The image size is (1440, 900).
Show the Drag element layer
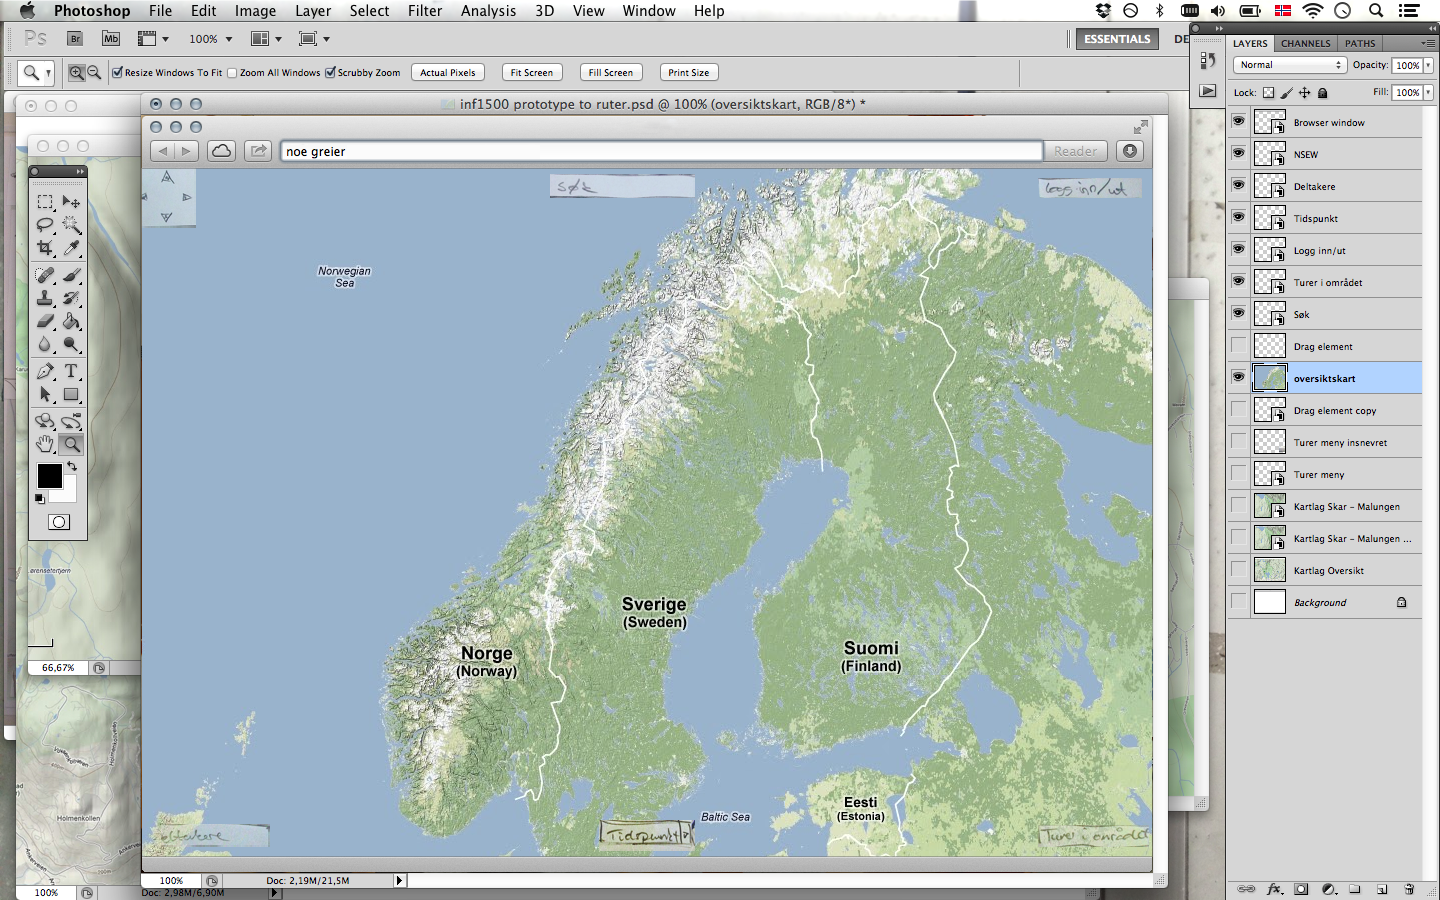[x=1239, y=345]
